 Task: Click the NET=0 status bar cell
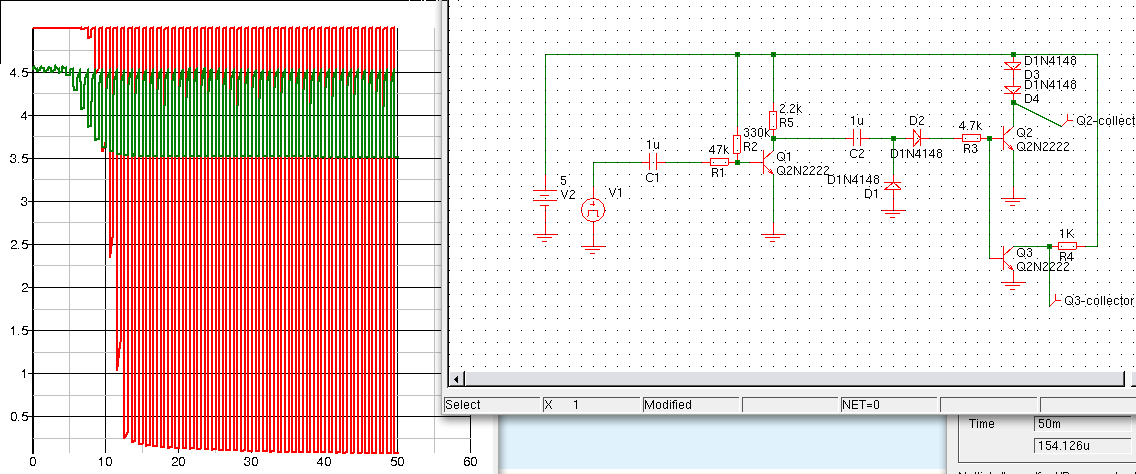pos(888,405)
